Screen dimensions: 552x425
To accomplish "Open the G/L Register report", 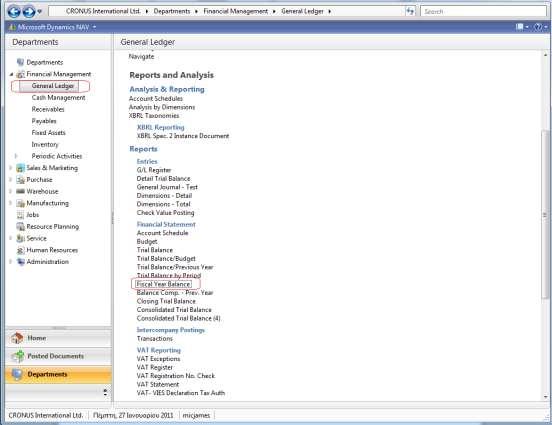I will pyautogui.click(x=154, y=170).
